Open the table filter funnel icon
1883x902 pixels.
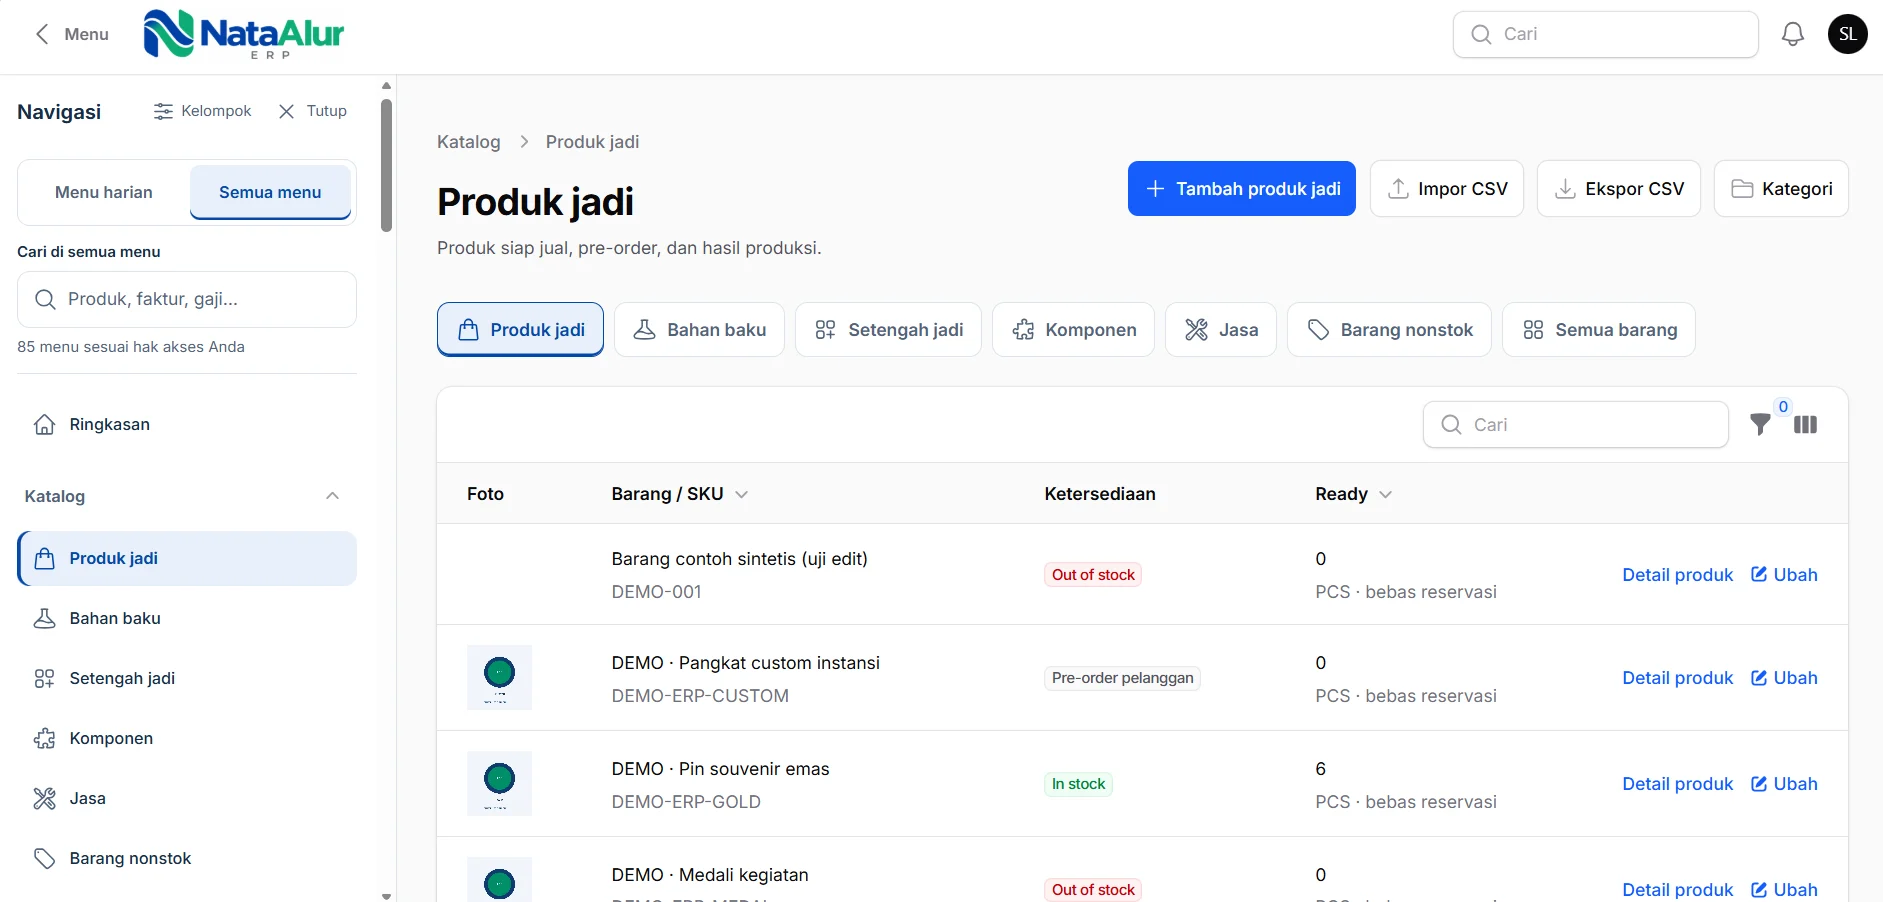tap(1761, 425)
